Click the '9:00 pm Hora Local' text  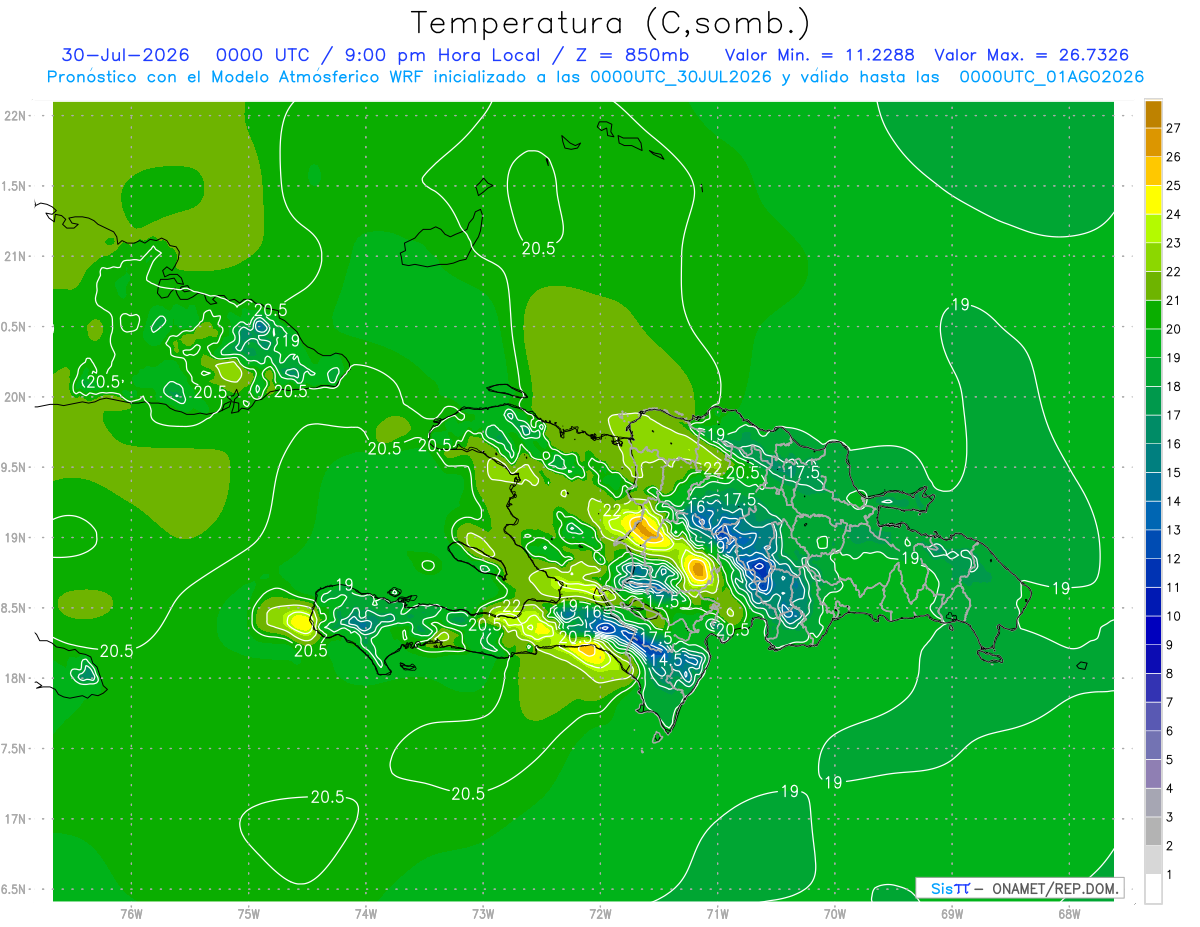[442, 55]
